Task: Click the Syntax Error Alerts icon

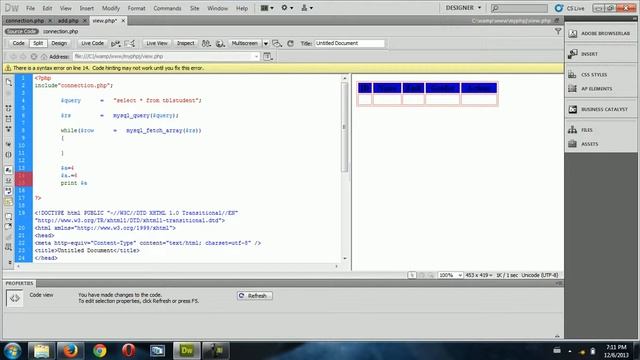Action: [9, 202]
